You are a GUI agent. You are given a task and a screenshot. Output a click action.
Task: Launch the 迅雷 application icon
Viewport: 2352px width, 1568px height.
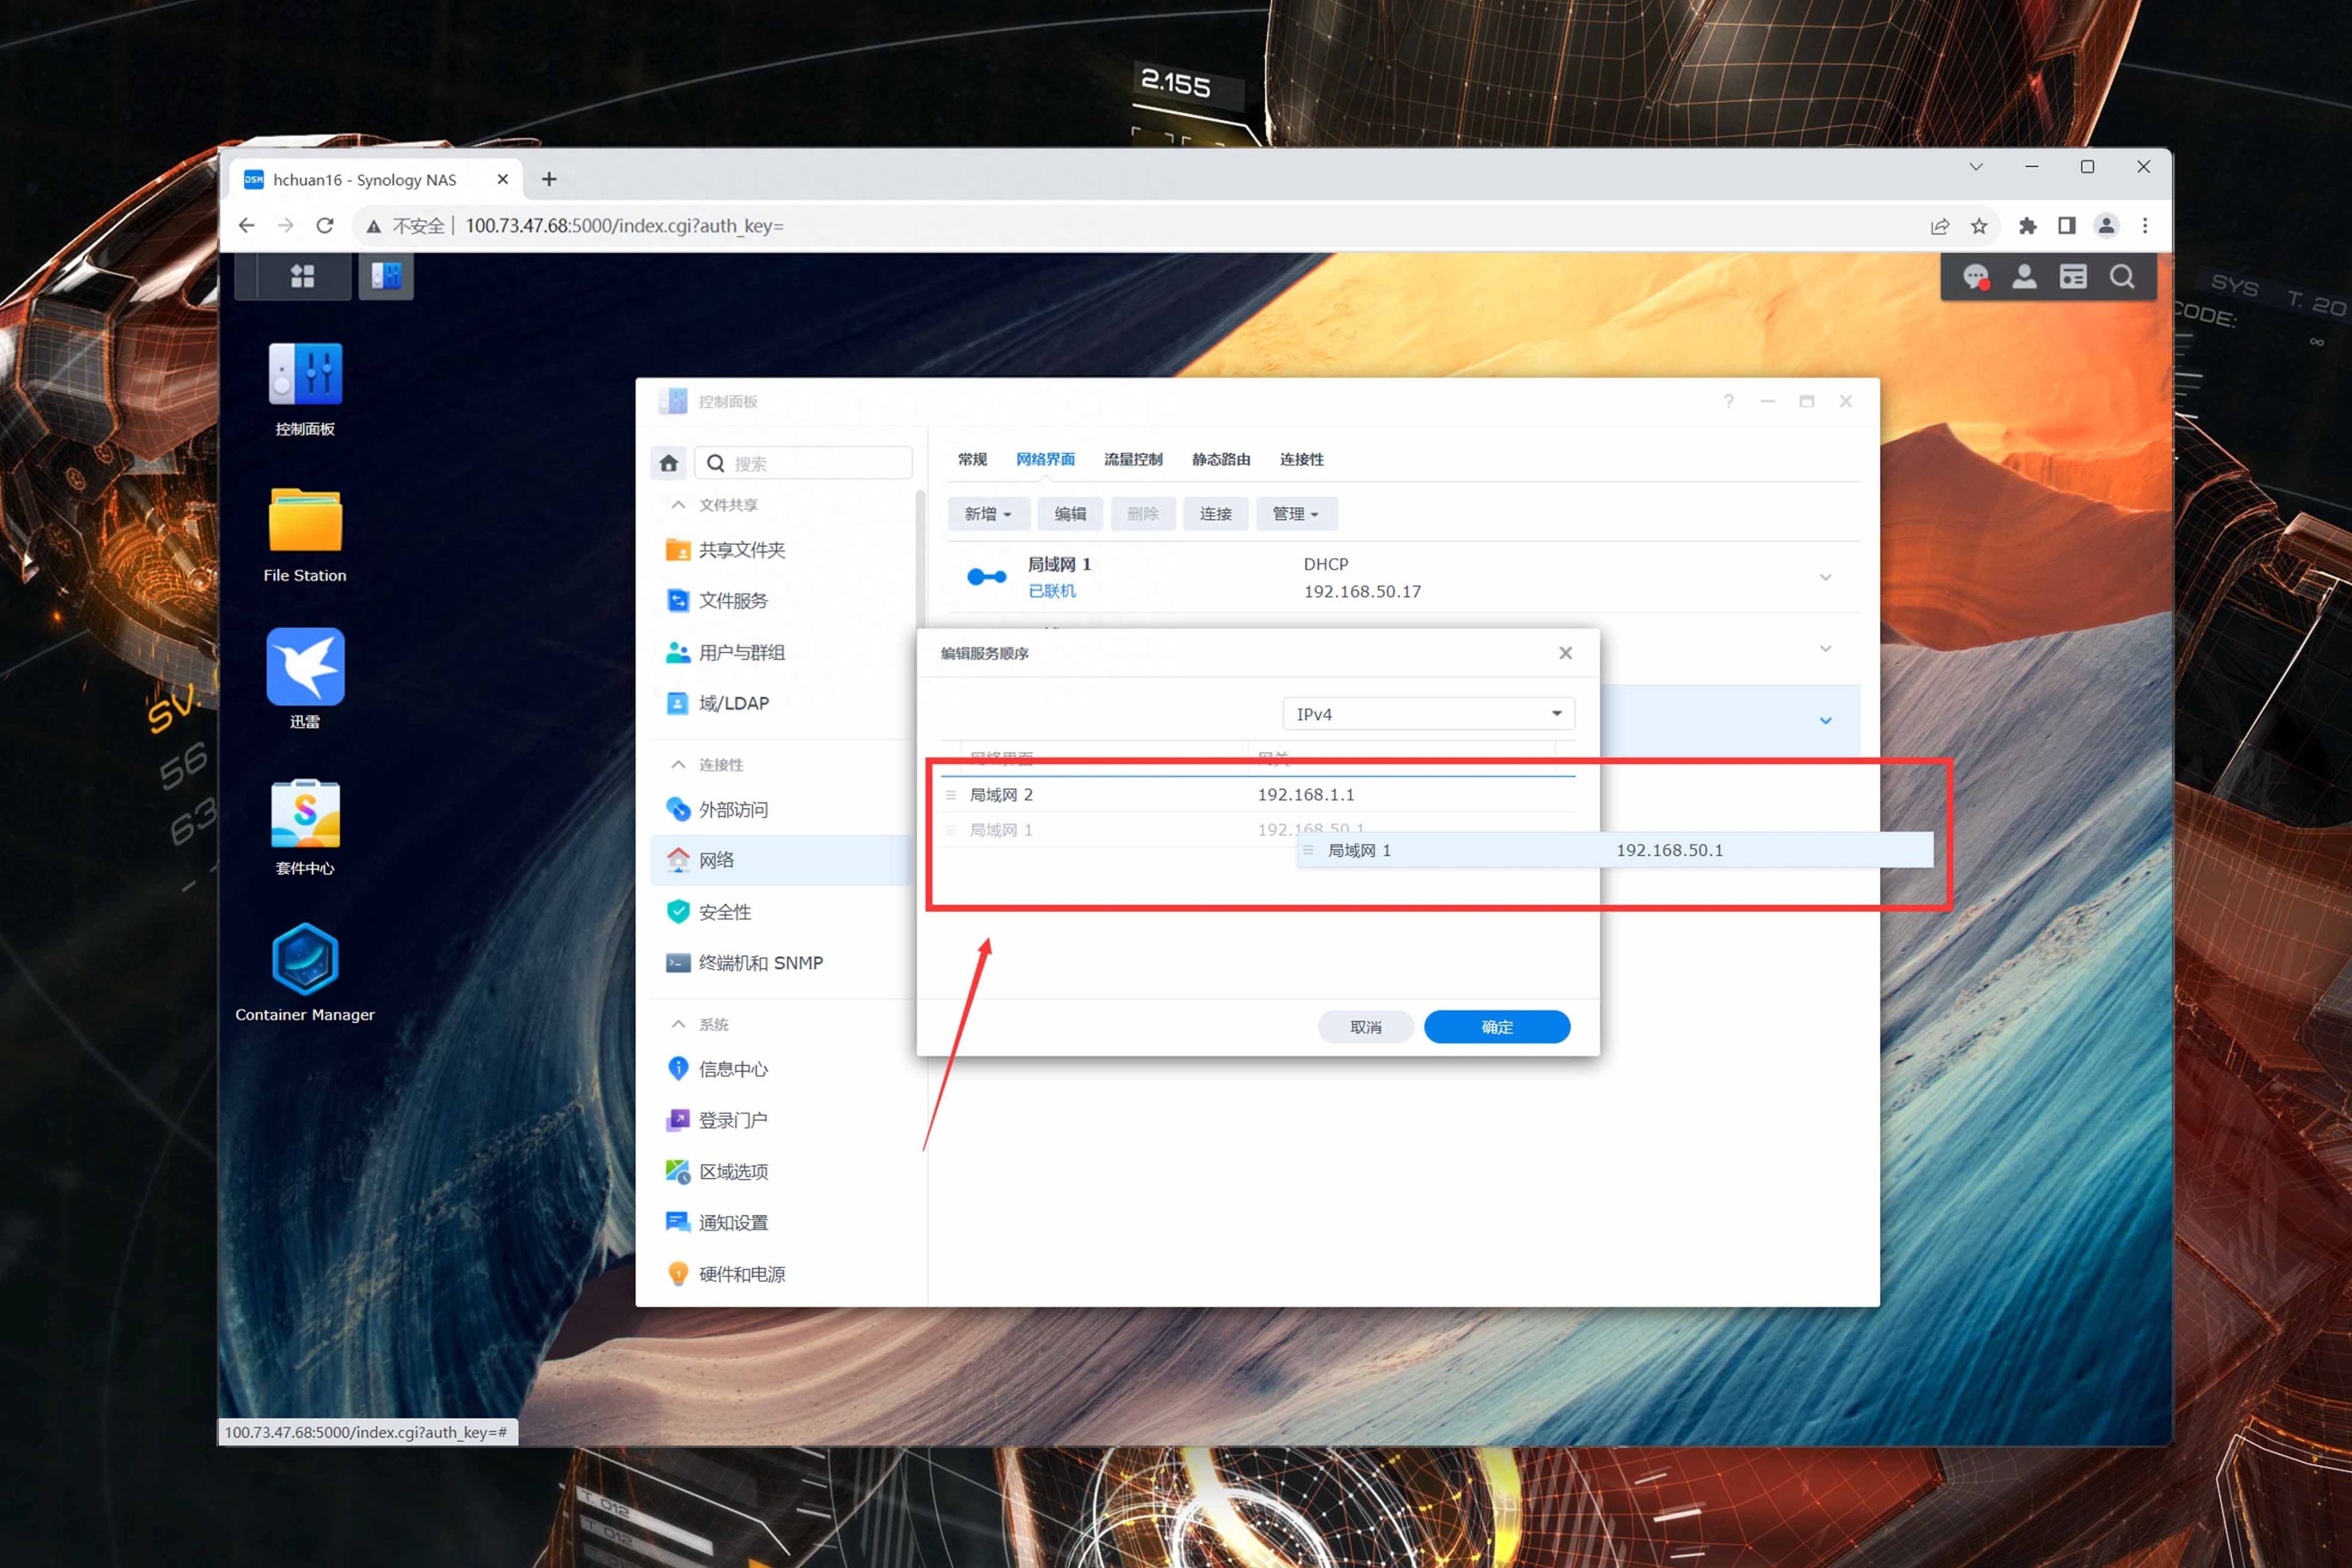coord(305,667)
